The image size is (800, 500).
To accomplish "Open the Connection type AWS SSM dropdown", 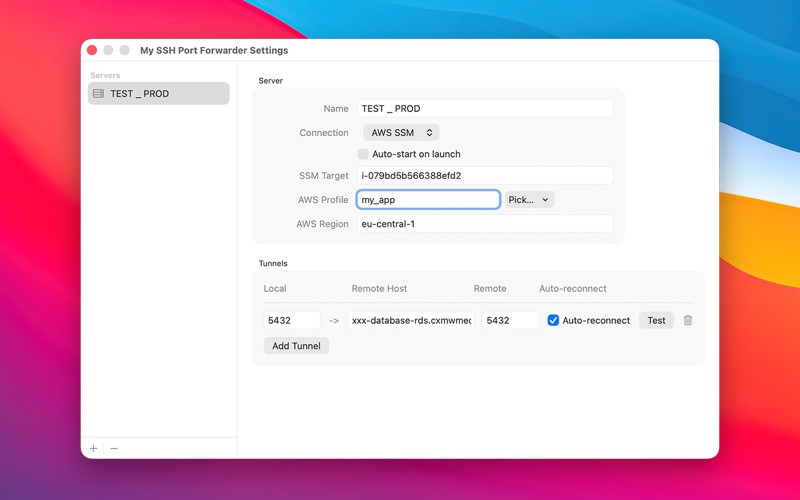I will pyautogui.click(x=401, y=133).
